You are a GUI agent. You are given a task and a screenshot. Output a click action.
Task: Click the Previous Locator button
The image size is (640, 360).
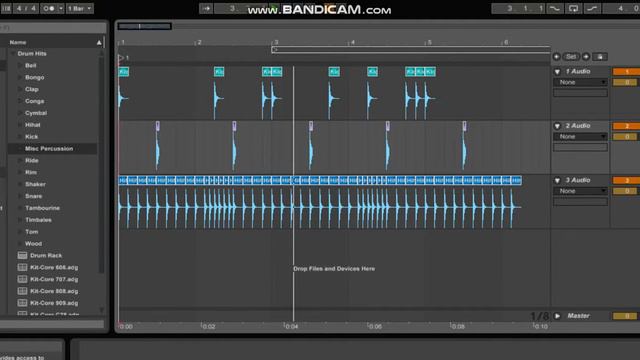556,57
